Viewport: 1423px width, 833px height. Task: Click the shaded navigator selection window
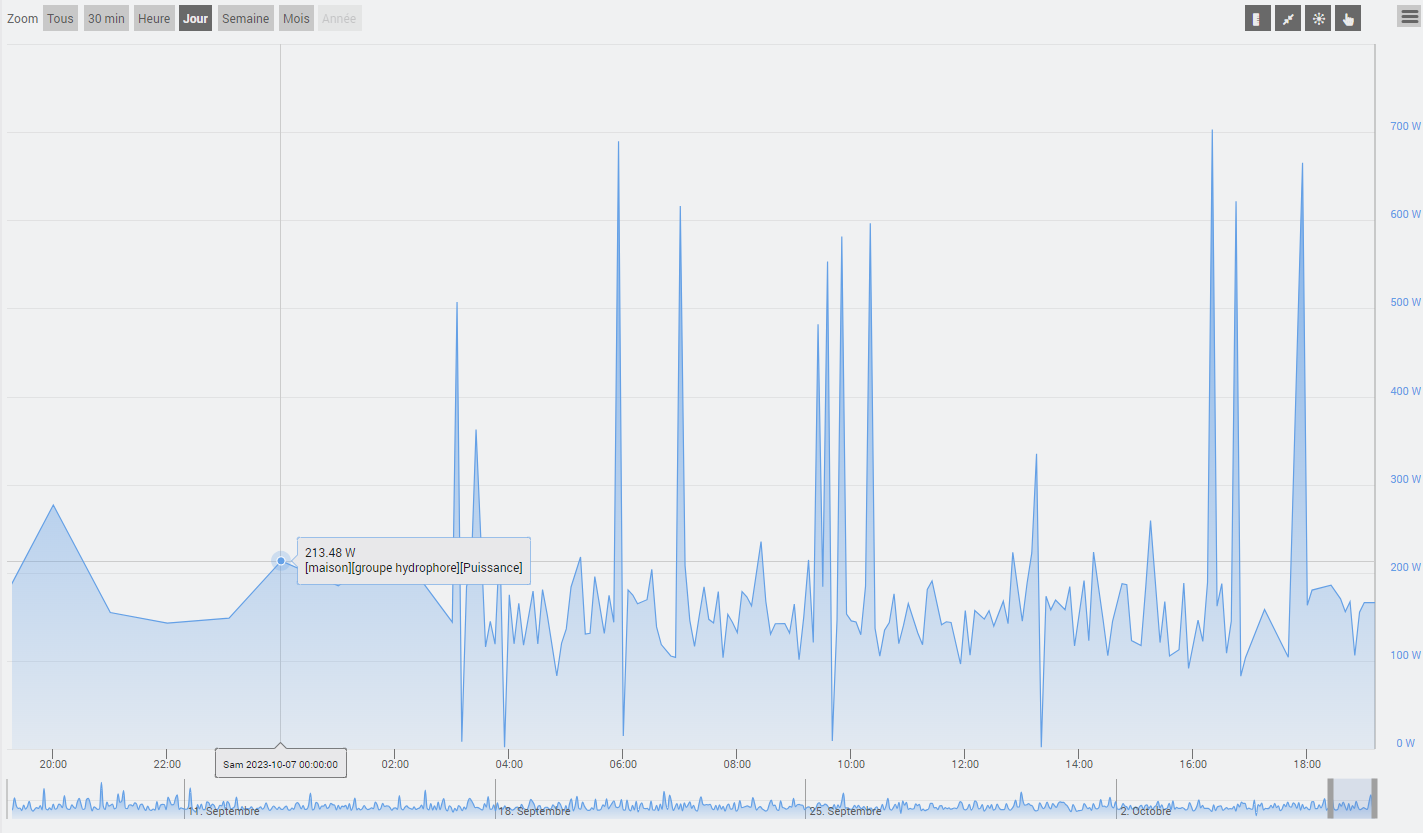coord(1352,798)
